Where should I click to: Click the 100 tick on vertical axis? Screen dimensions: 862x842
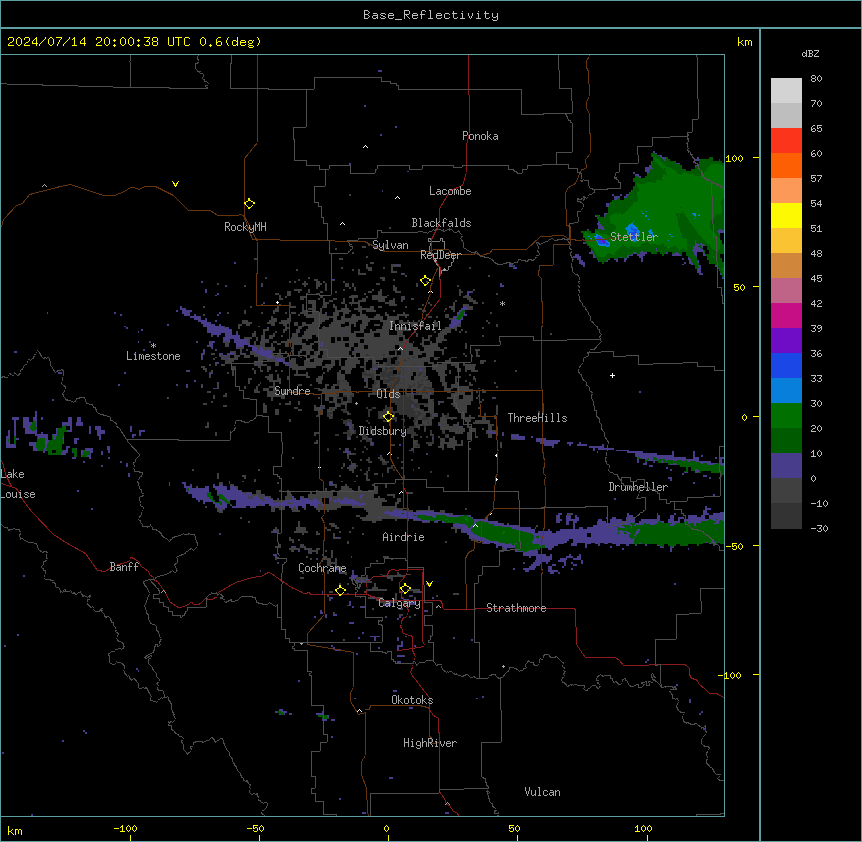(734, 158)
